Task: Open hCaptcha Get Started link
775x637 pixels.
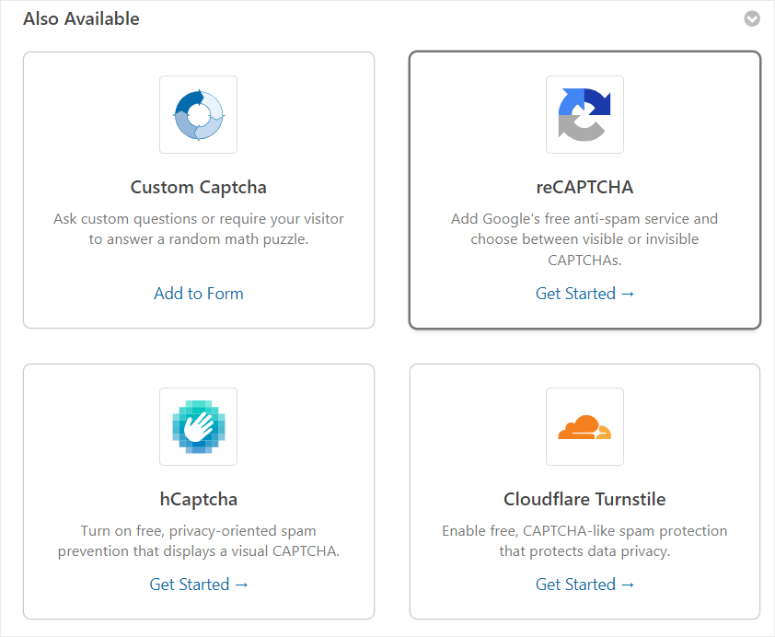Action: pyautogui.click(x=198, y=585)
